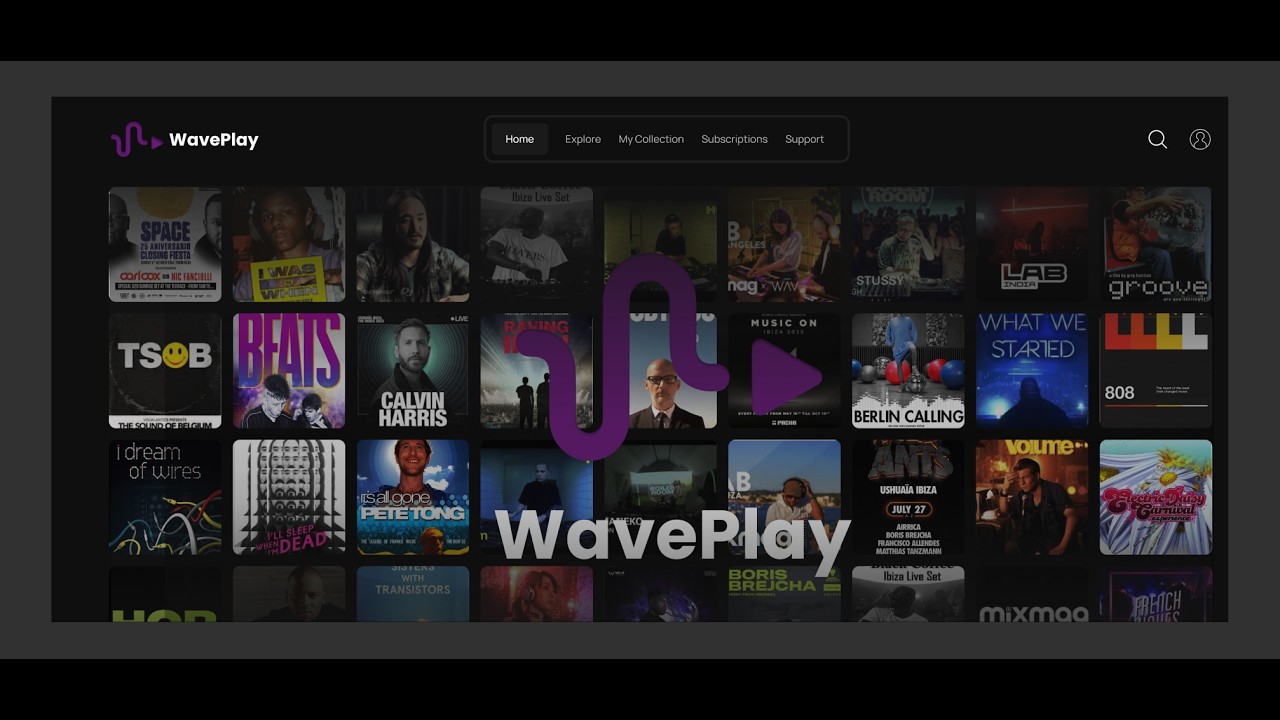Select the Pete Tong thumbnail

point(413,497)
